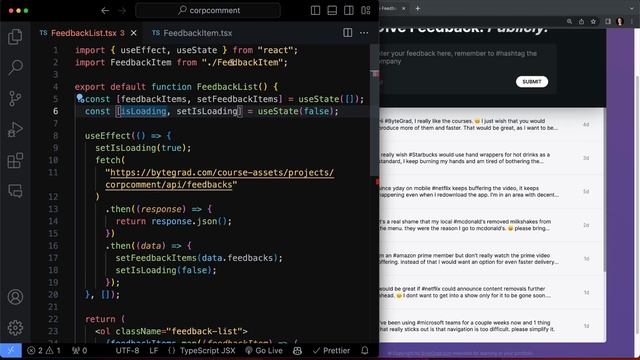
Task: Open the chat panel icon in activity bar
Action: coord(15,191)
